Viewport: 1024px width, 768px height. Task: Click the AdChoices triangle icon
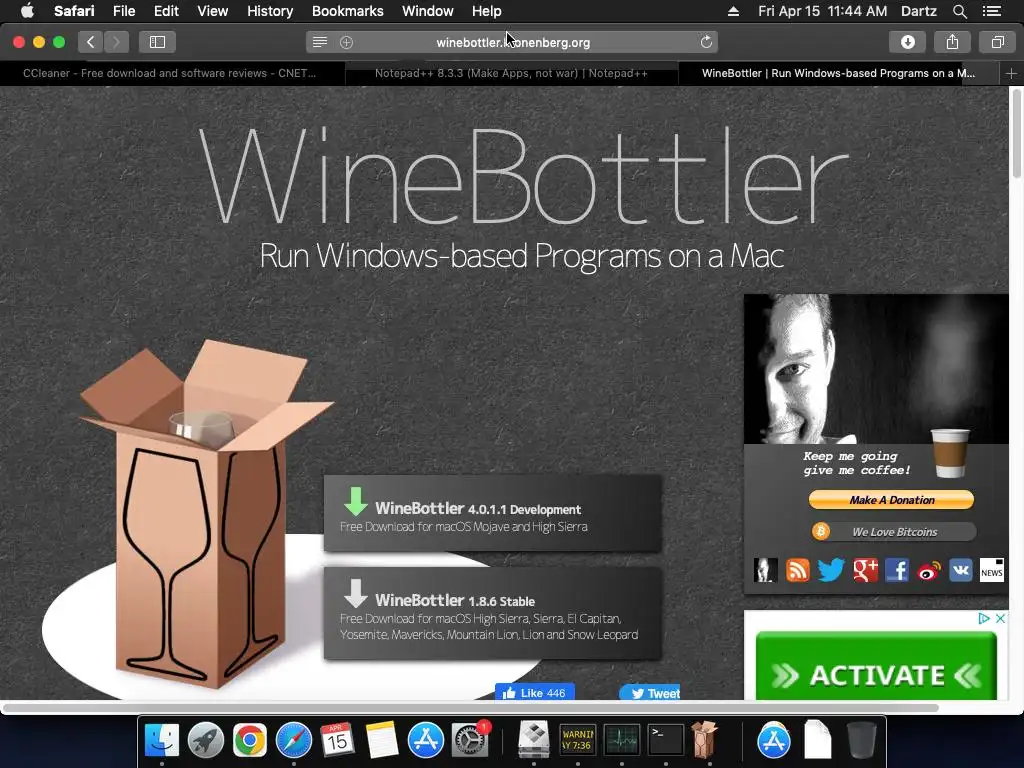(984, 618)
